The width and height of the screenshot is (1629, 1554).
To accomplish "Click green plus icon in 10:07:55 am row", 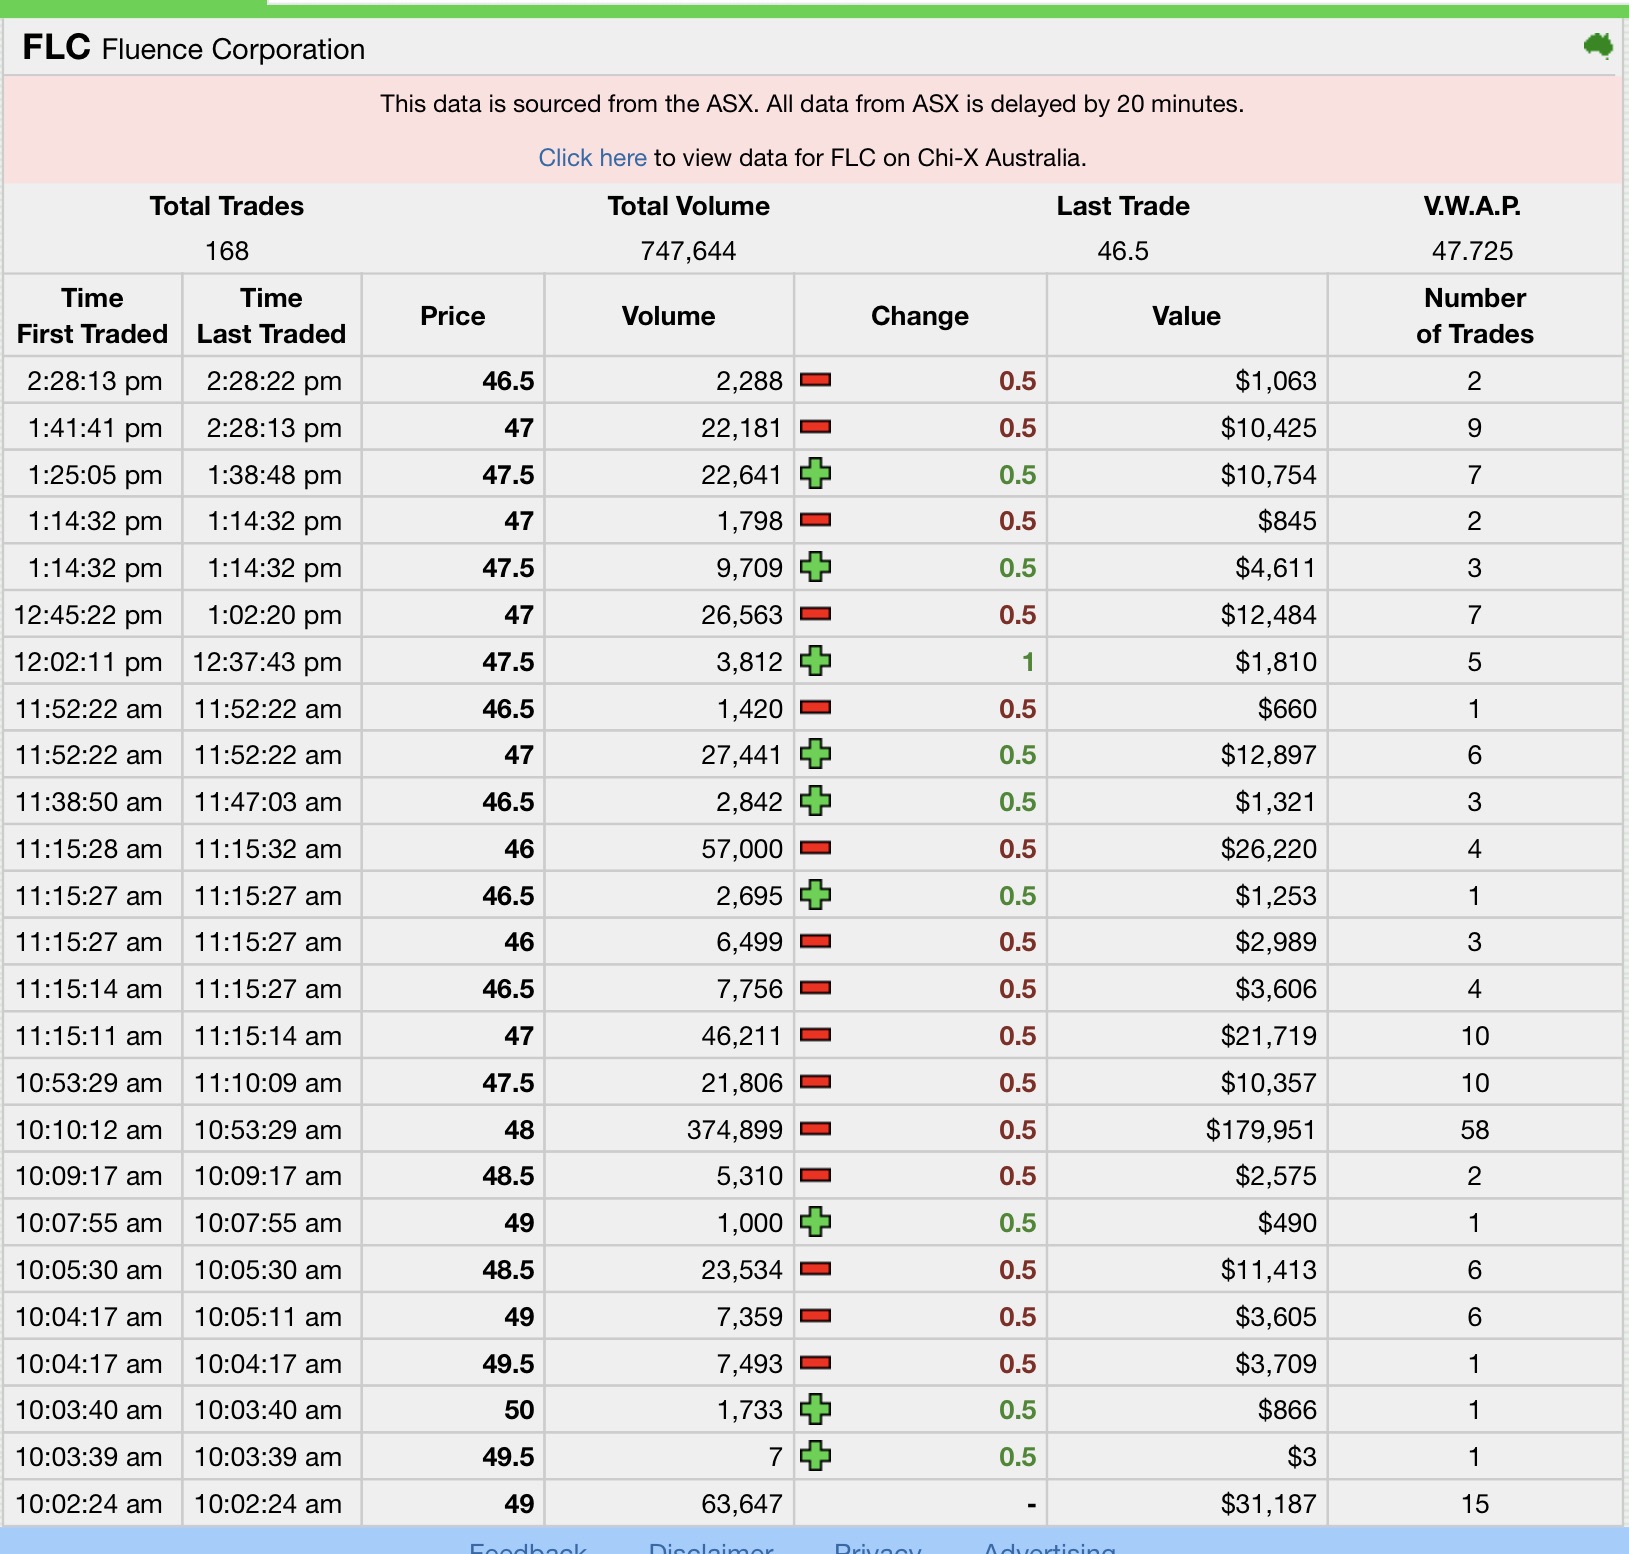I will [816, 1222].
